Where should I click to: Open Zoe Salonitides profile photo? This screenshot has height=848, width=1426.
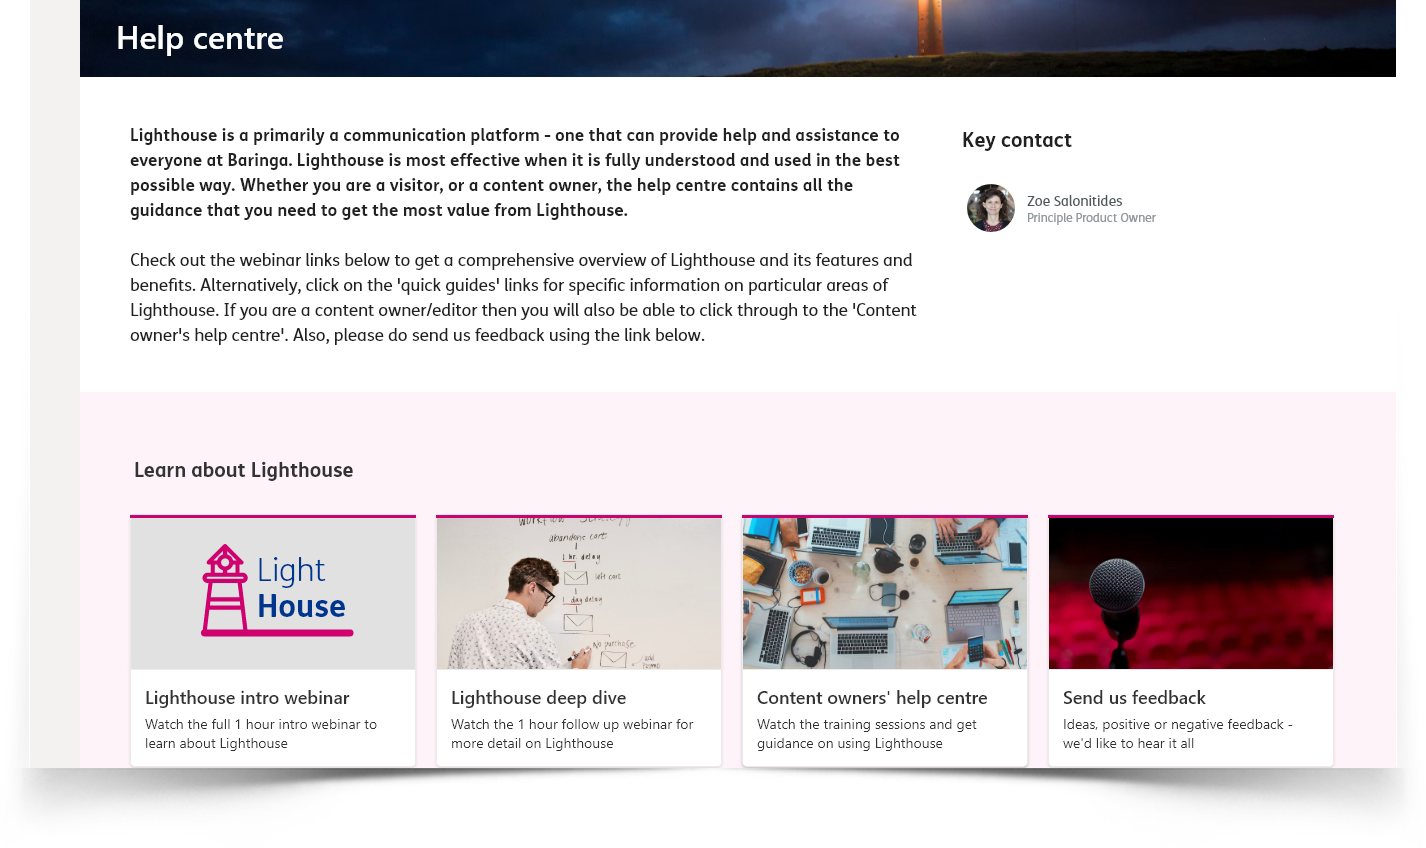click(991, 208)
